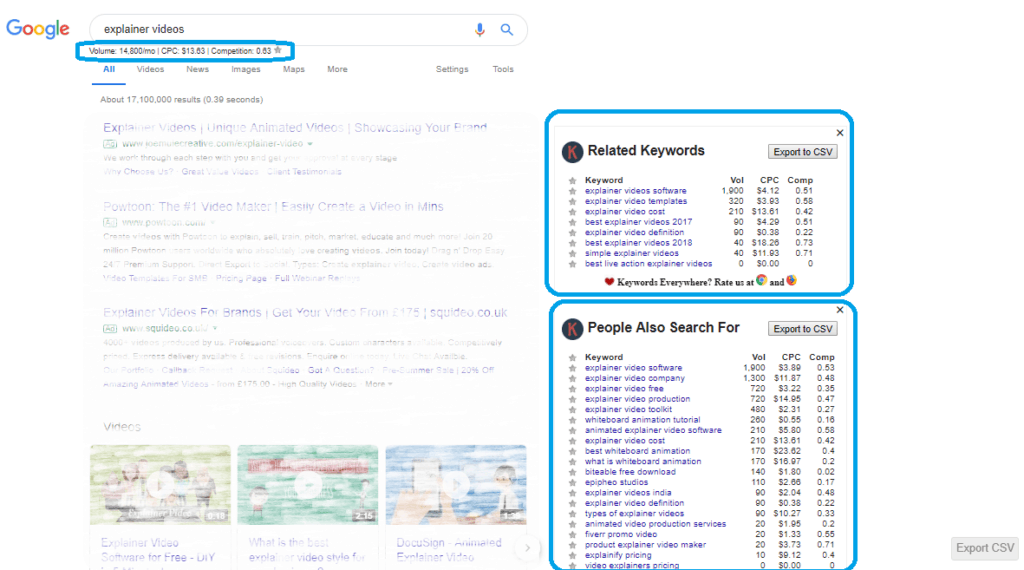The width and height of the screenshot is (1024, 570).
Task: Open search Tools
Action: 503,69
